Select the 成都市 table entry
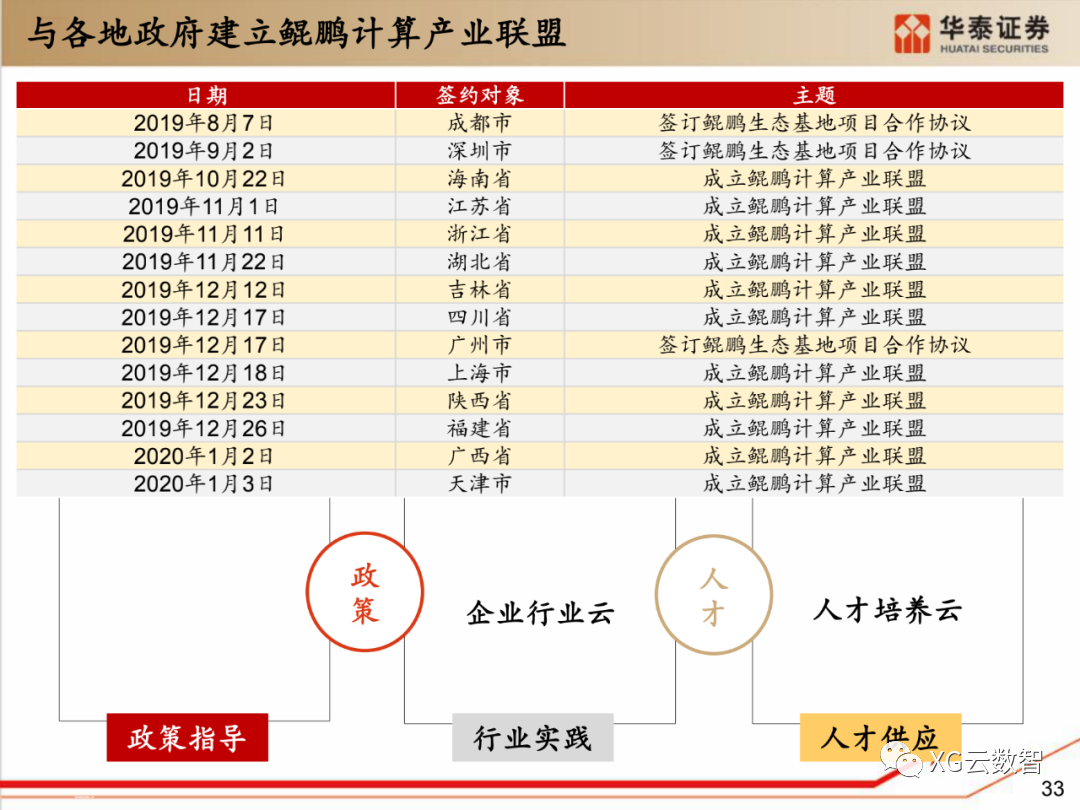1080x810 pixels. (479, 122)
